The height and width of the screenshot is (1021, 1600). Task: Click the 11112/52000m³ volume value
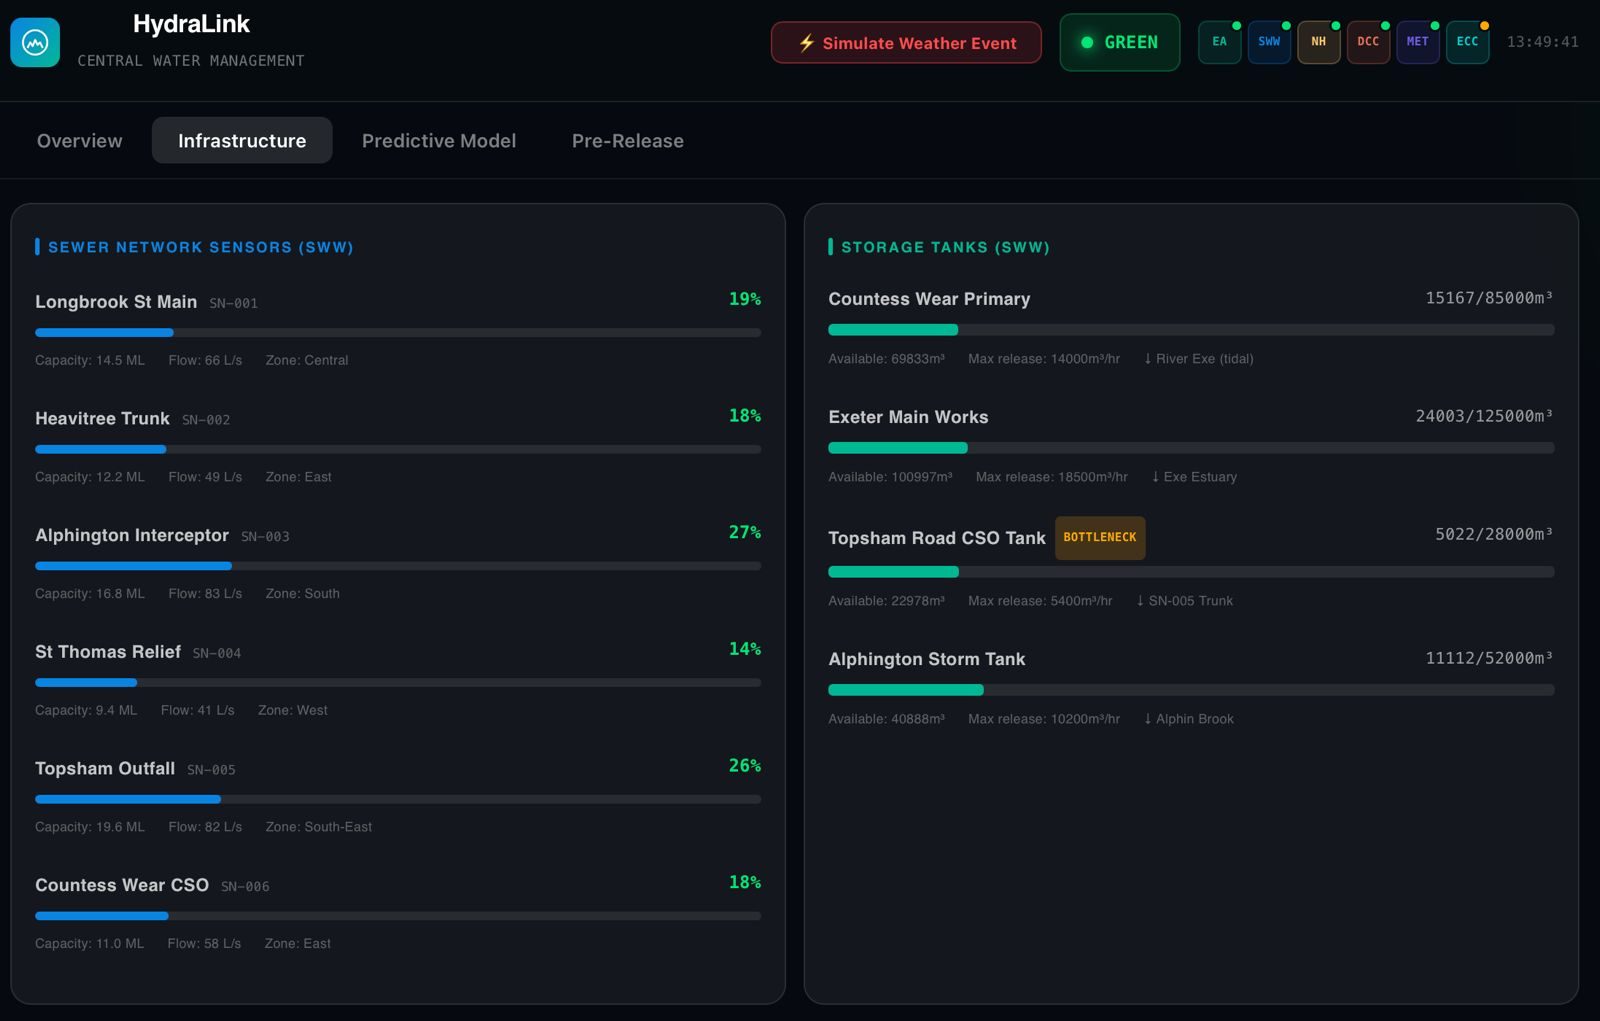1489,658
